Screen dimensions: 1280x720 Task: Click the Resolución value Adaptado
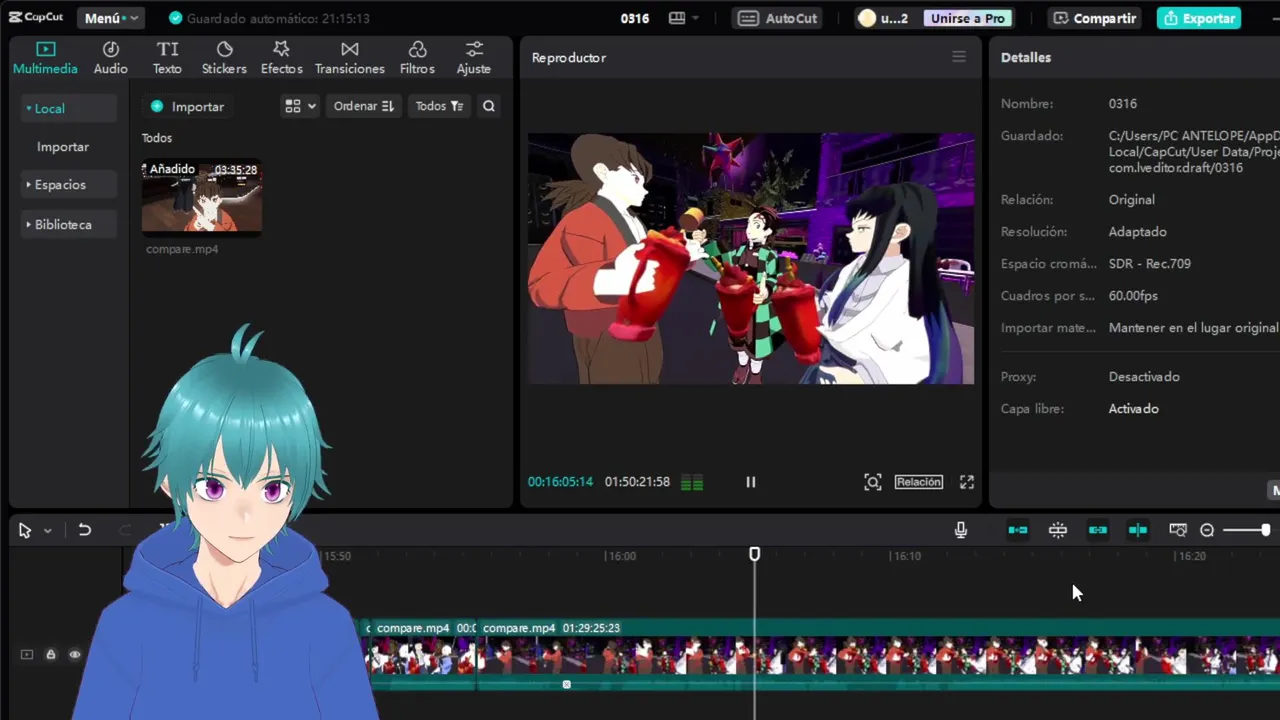pos(1138,232)
